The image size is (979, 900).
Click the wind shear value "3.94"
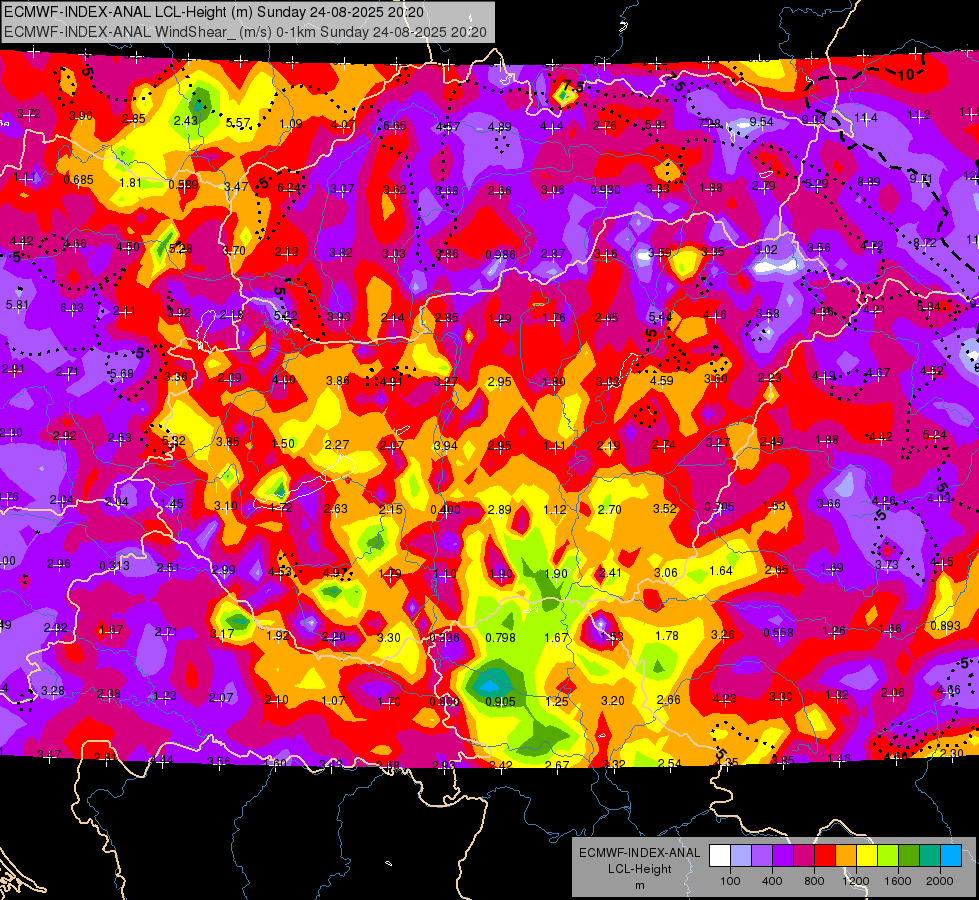(446, 446)
